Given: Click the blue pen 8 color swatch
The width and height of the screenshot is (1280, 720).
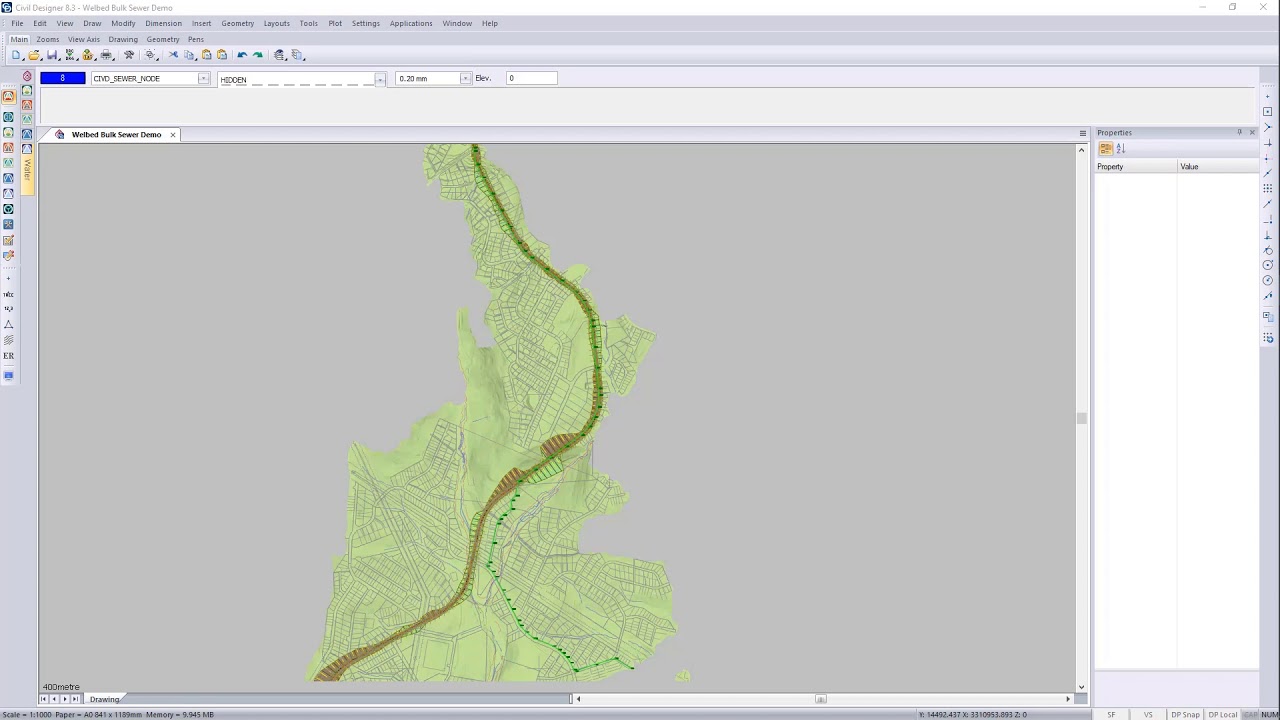Looking at the screenshot, I should (x=62, y=78).
